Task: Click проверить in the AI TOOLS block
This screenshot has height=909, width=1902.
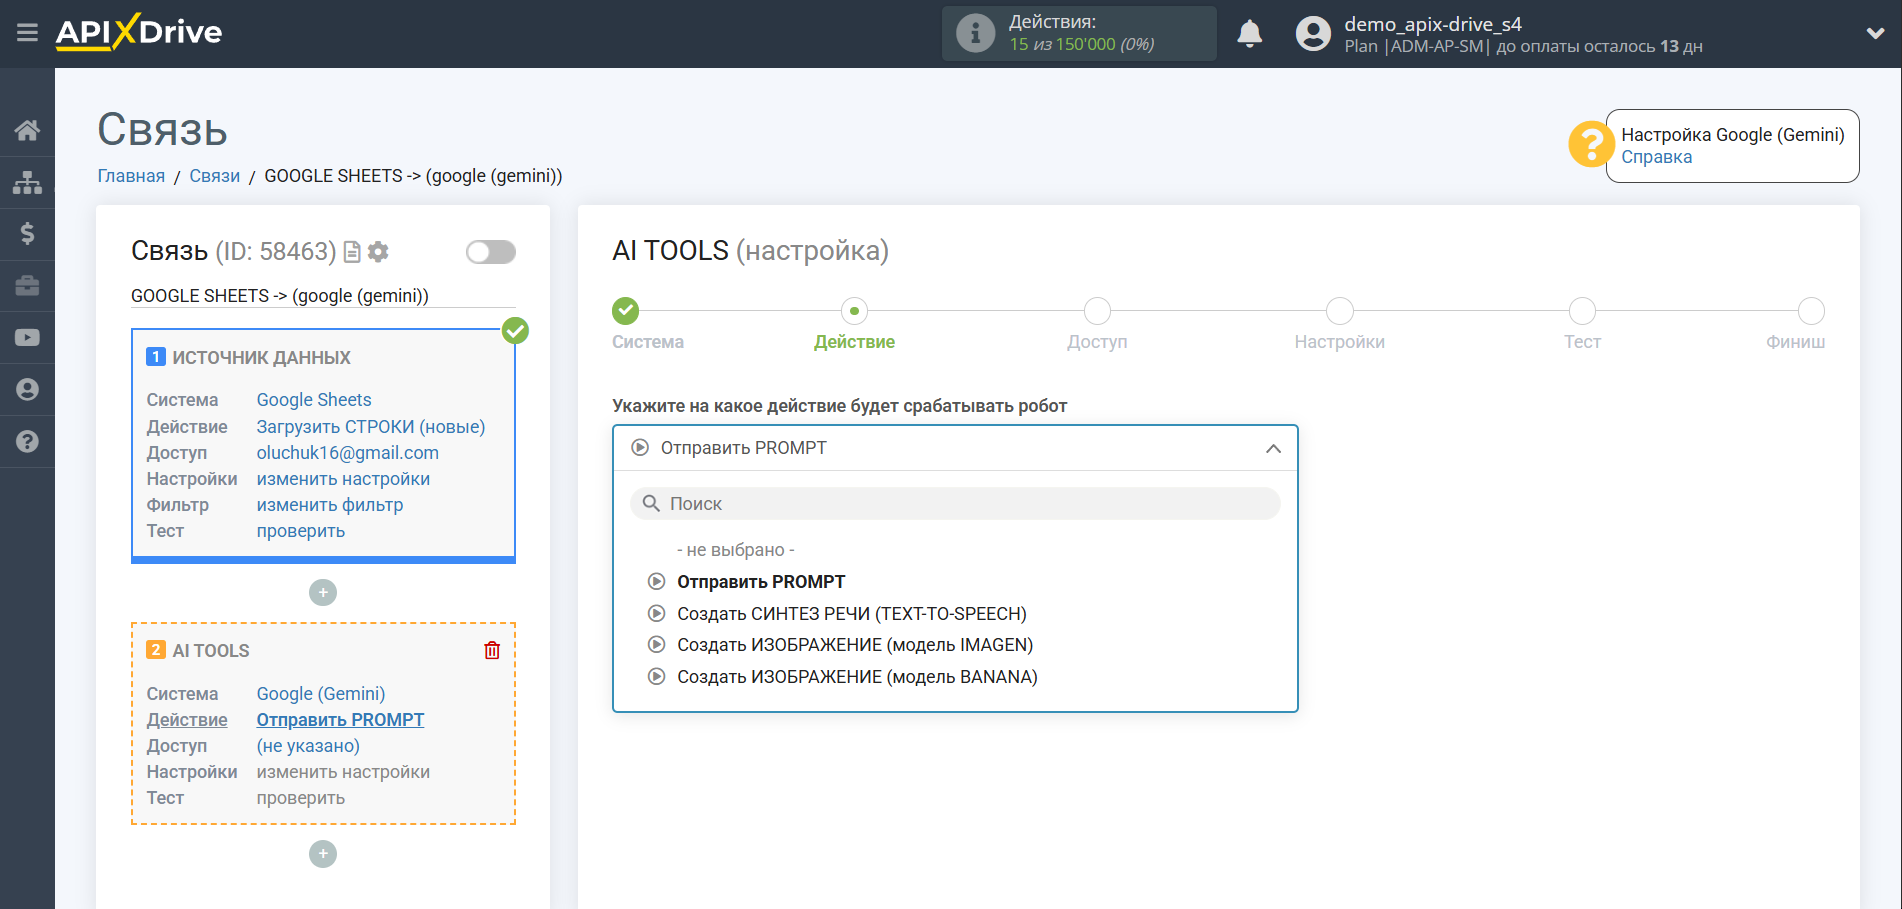Action: coord(301,798)
